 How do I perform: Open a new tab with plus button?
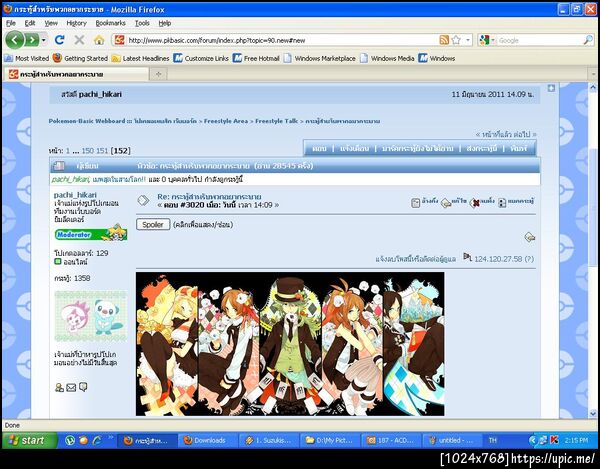[158, 74]
